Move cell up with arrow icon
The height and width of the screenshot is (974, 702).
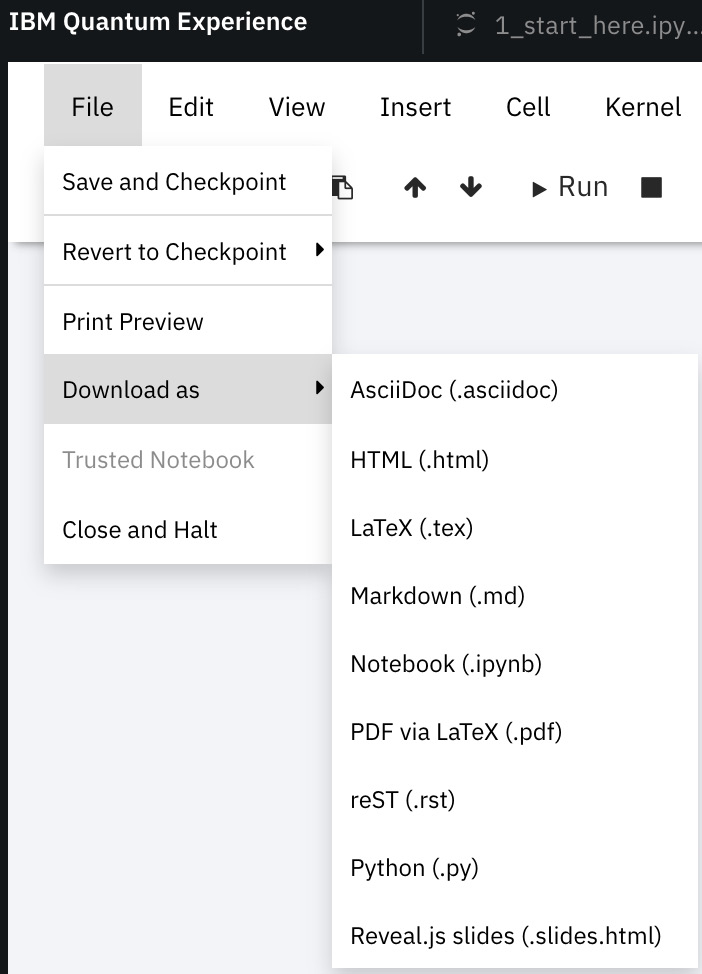(415, 188)
